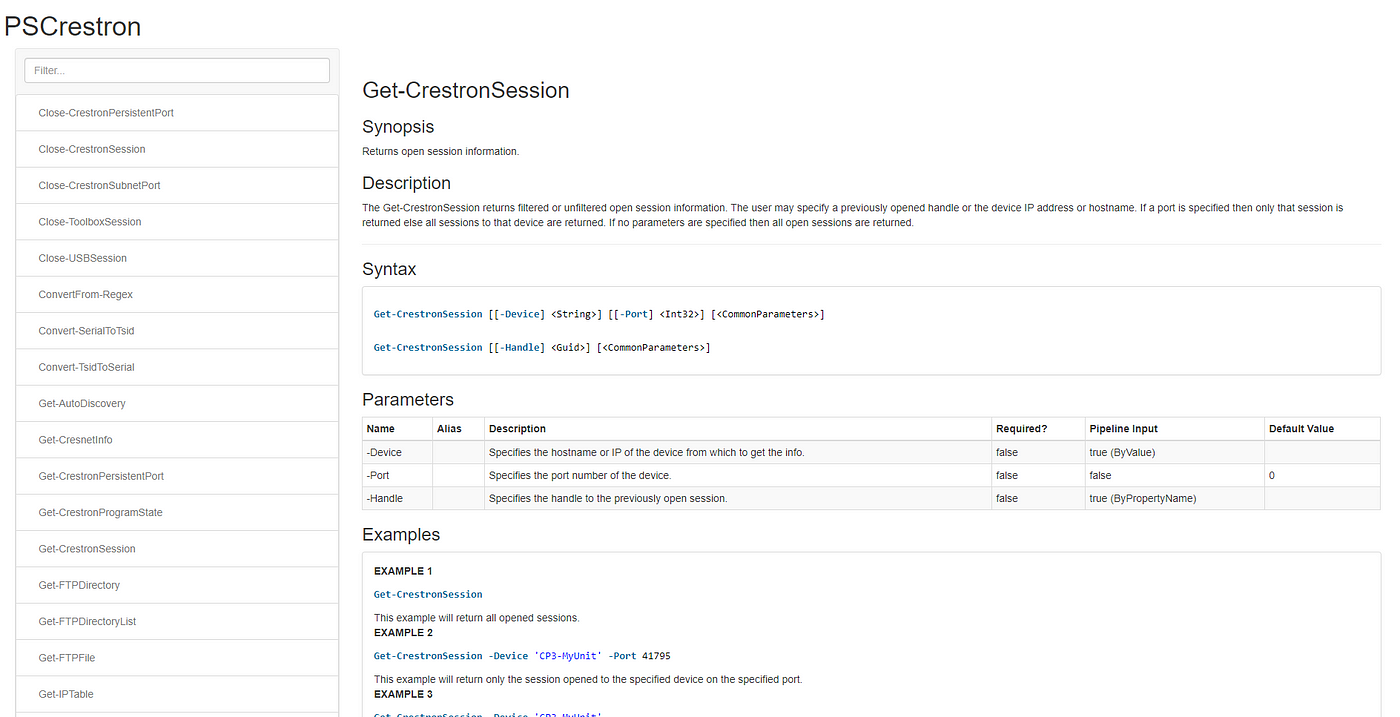The width and height of the screenshot is (1400, 717).
Task: Open Get-CresnetInfo command page
Action: pos(177,440)
